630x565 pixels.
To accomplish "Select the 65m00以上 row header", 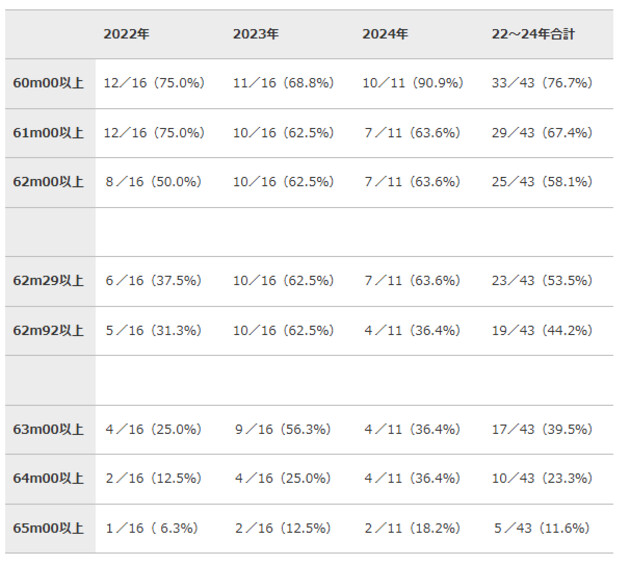I will pos(50,528).
